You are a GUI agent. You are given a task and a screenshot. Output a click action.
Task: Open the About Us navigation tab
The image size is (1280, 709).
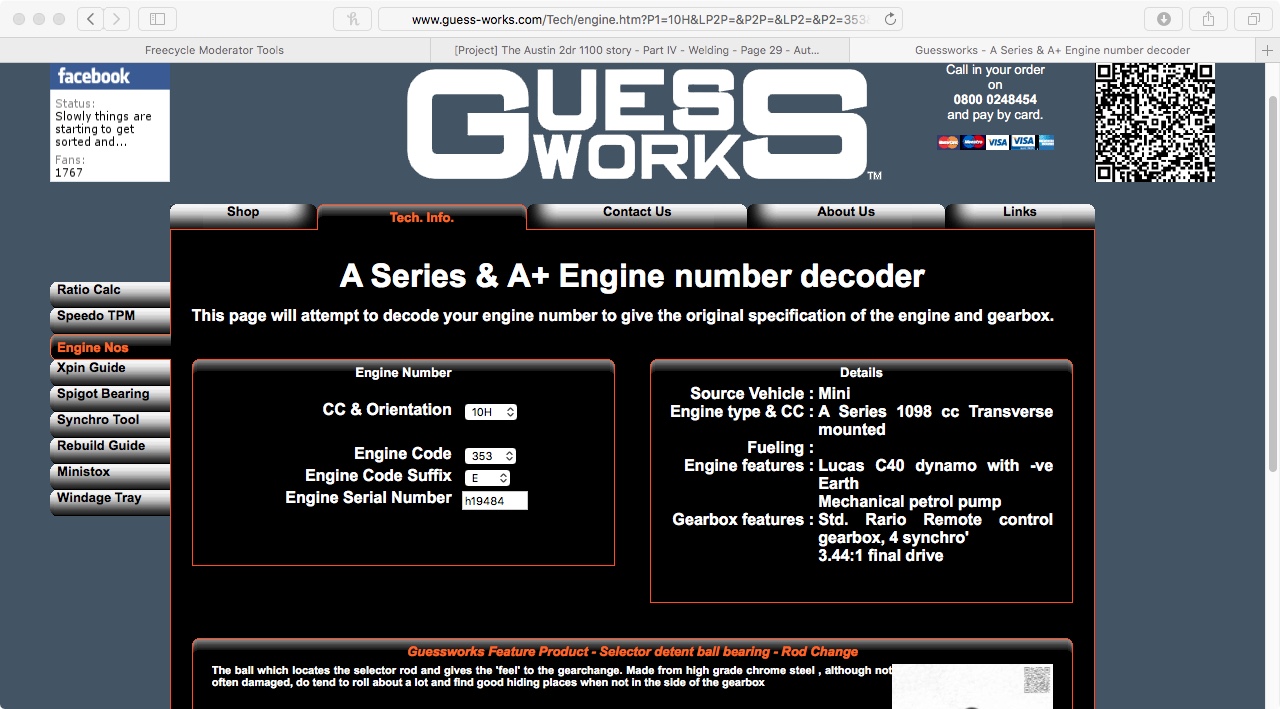click(846, 215)
